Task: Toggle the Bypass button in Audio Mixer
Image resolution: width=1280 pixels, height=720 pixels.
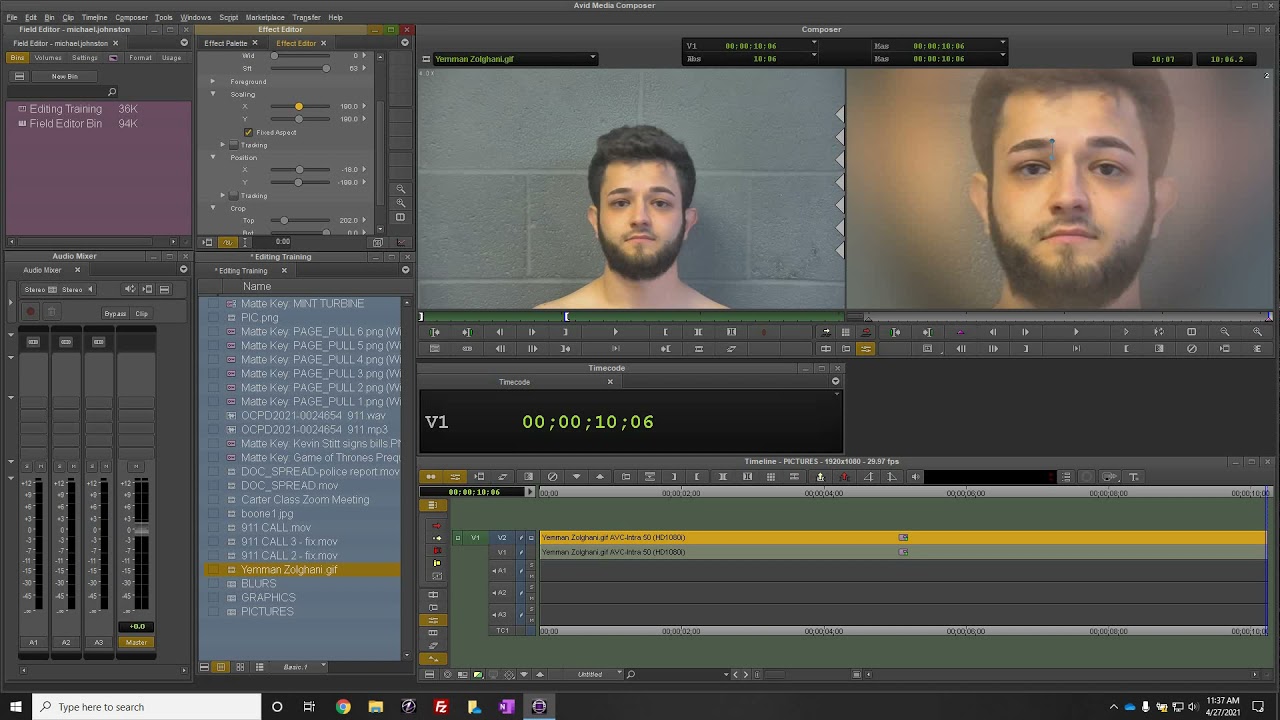Action: pyautogui.click(x=115, y=314)
